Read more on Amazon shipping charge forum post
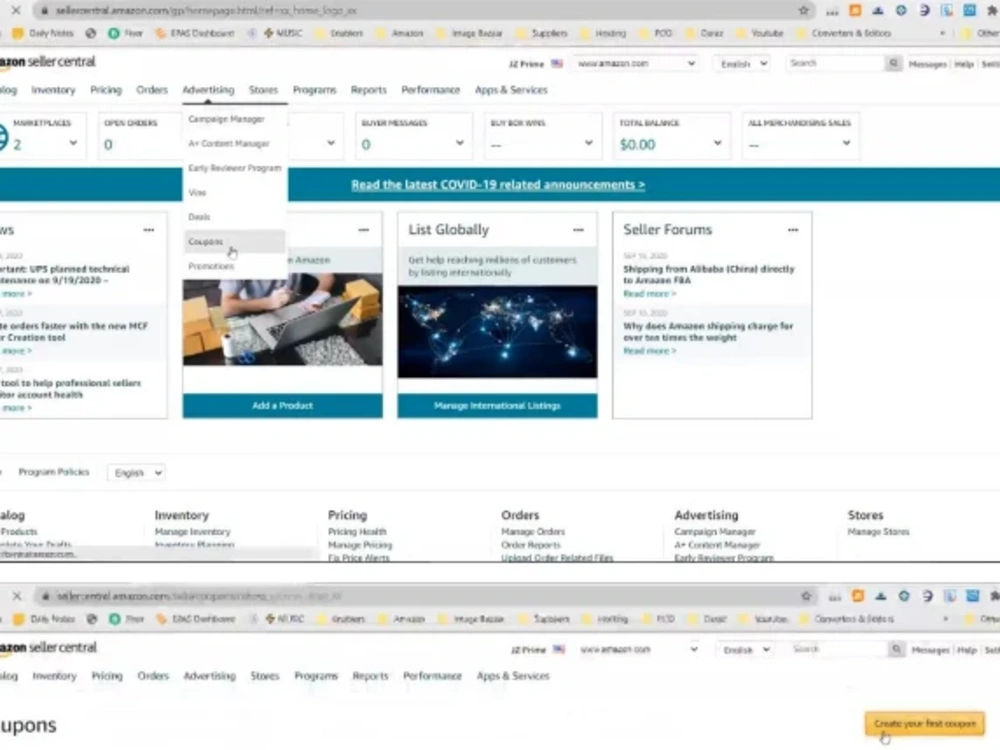1000x750 pixels. point(649,351)
